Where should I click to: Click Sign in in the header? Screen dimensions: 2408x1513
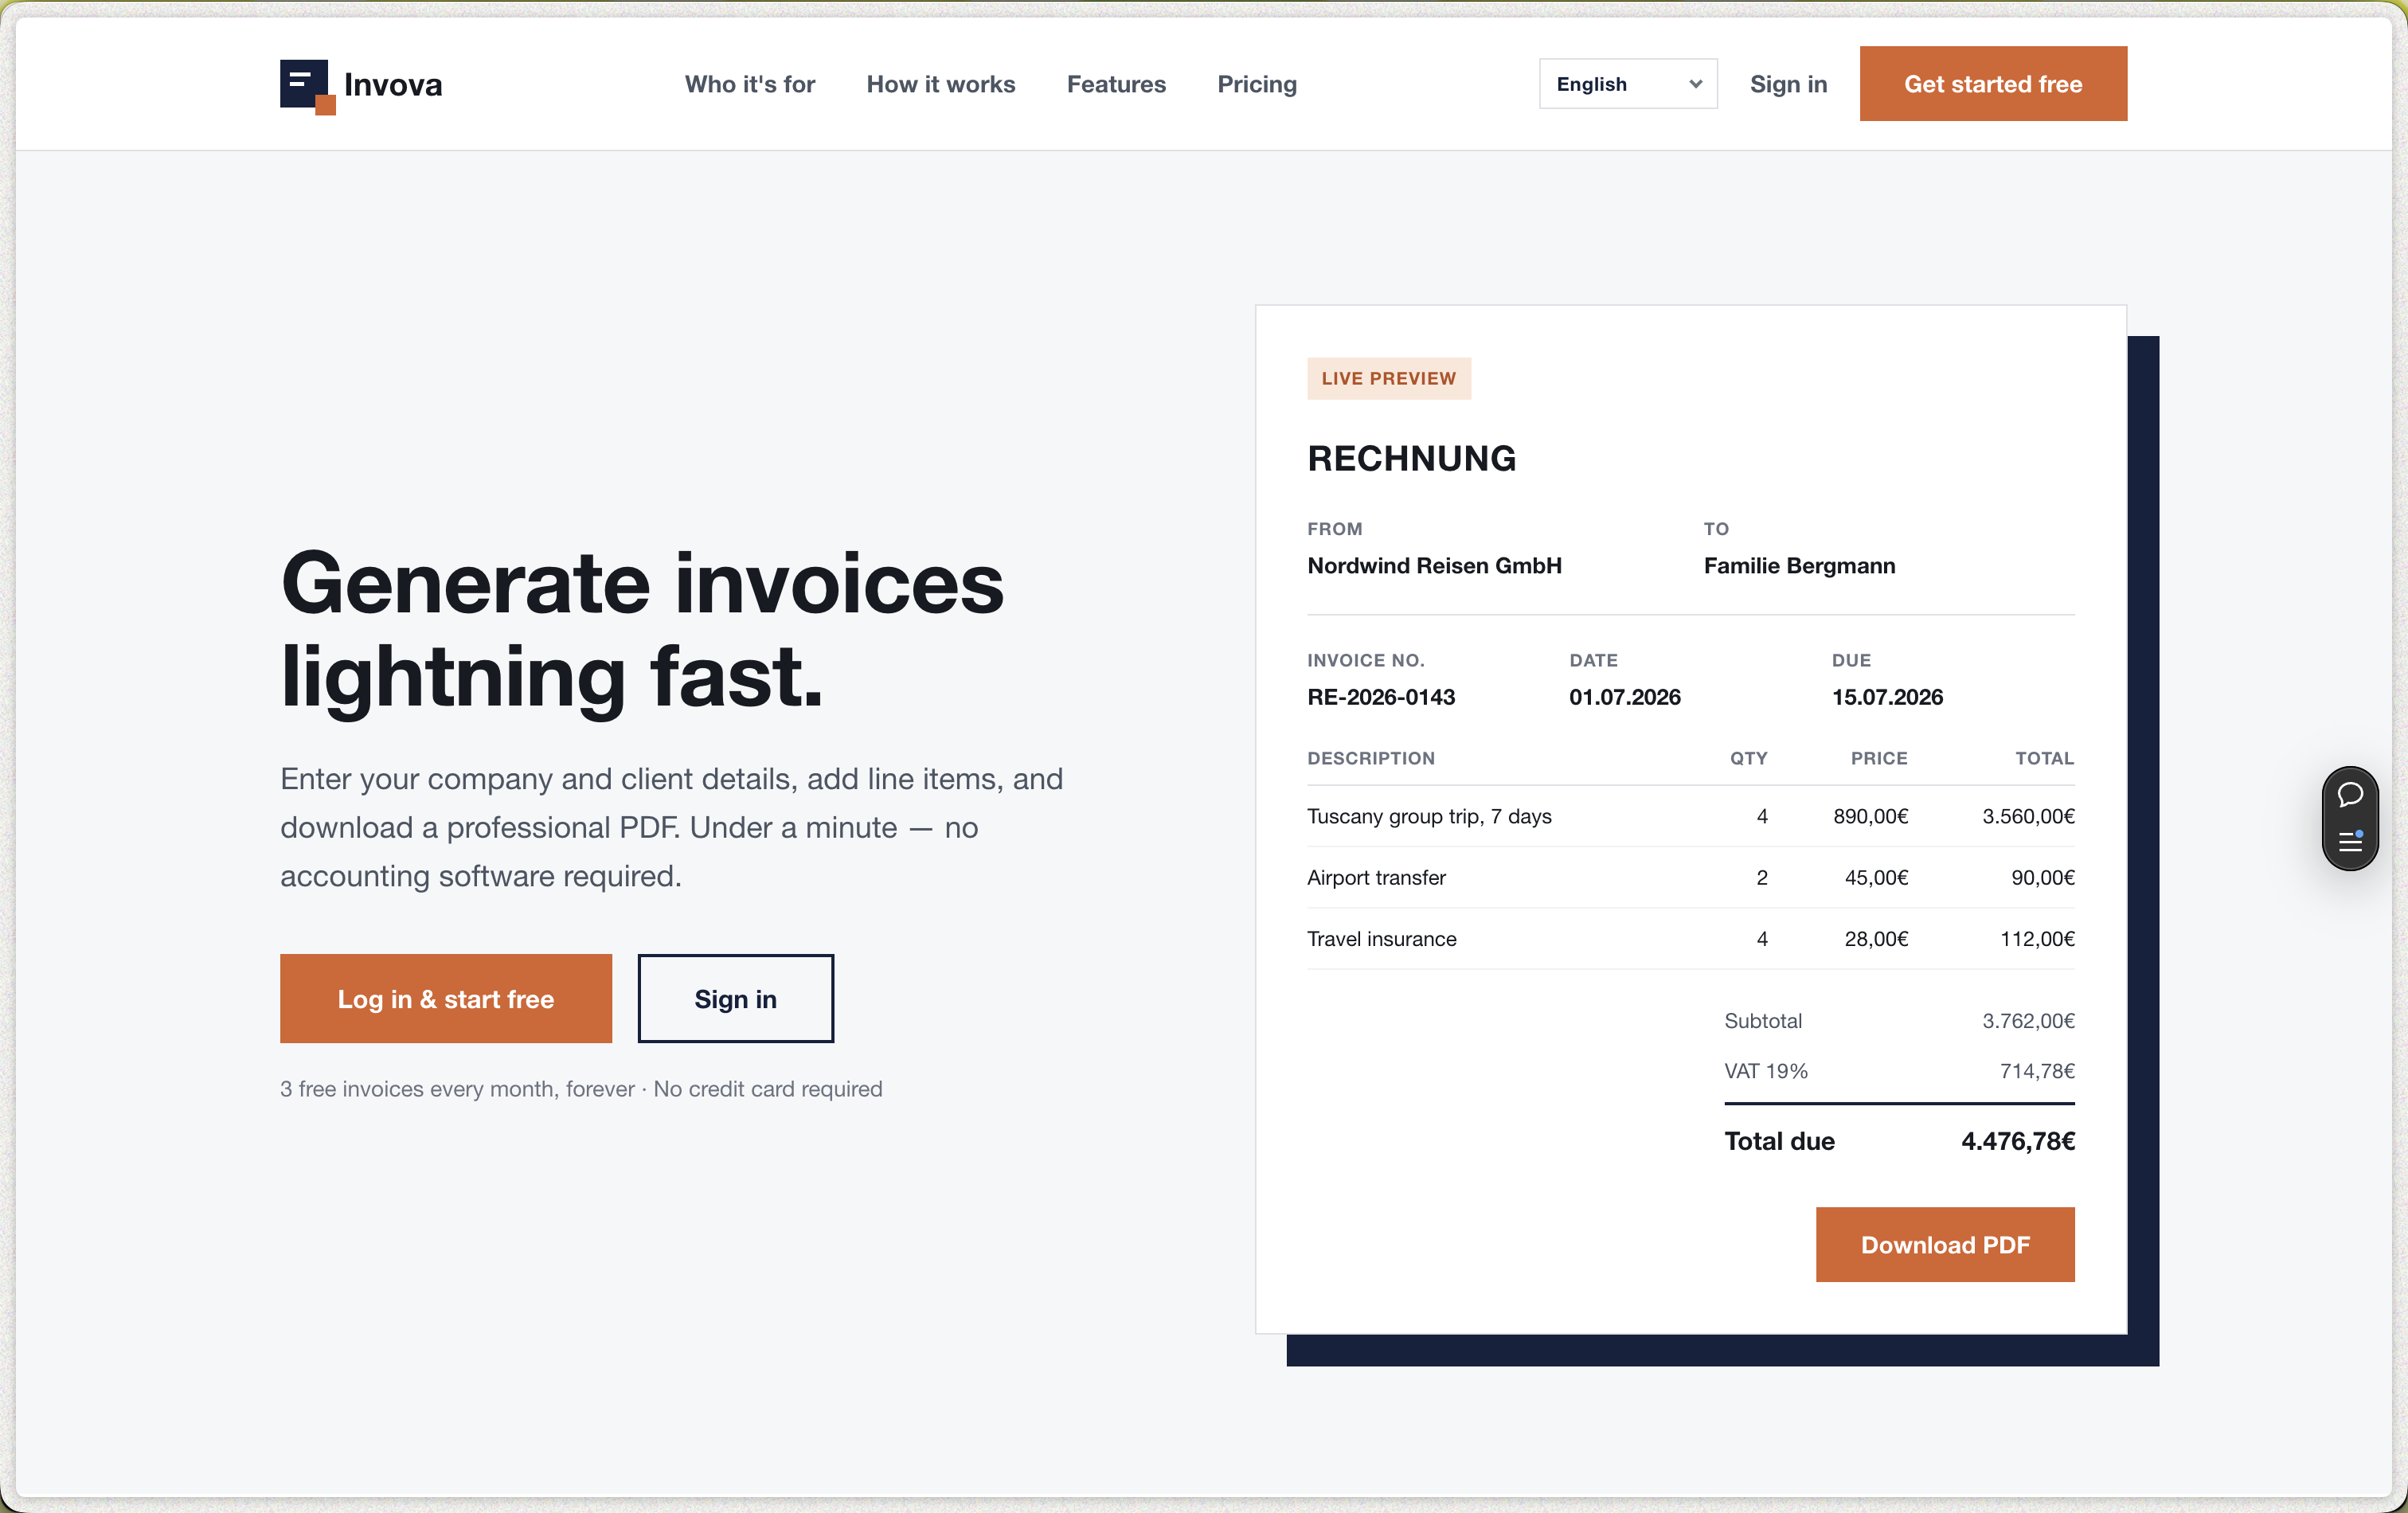point(1788,84)
